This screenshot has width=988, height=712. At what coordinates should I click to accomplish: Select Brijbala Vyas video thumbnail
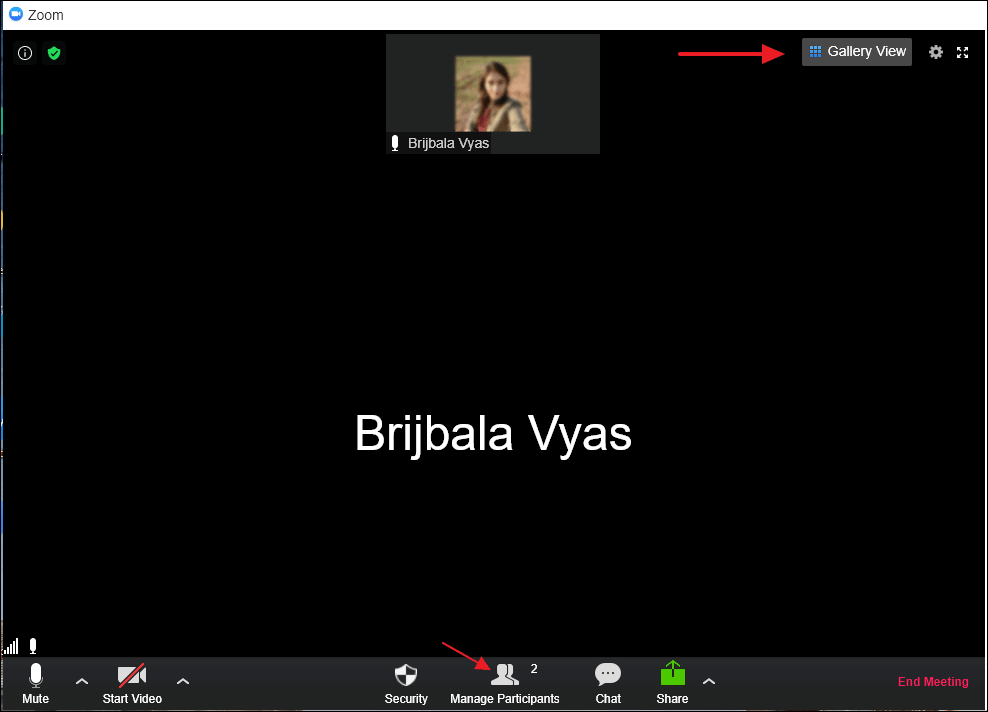(493, 94)
